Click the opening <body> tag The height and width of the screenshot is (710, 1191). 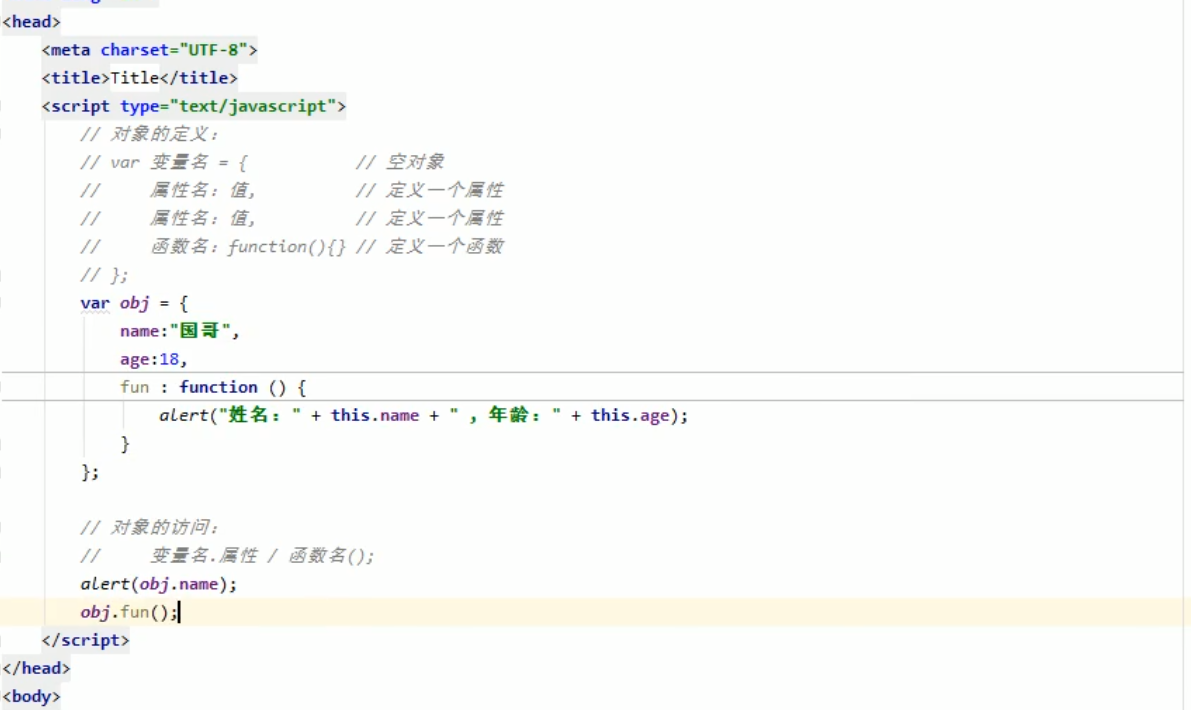coord(31,696)
